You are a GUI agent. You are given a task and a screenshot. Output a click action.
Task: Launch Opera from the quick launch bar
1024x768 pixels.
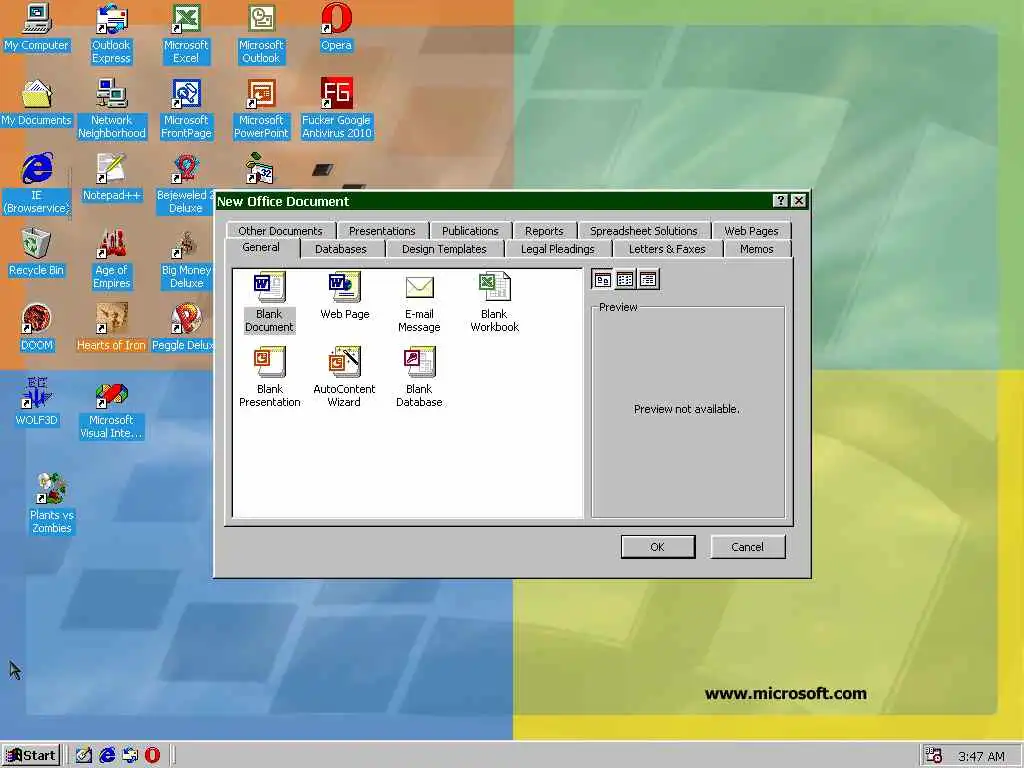tap(152, 756)
